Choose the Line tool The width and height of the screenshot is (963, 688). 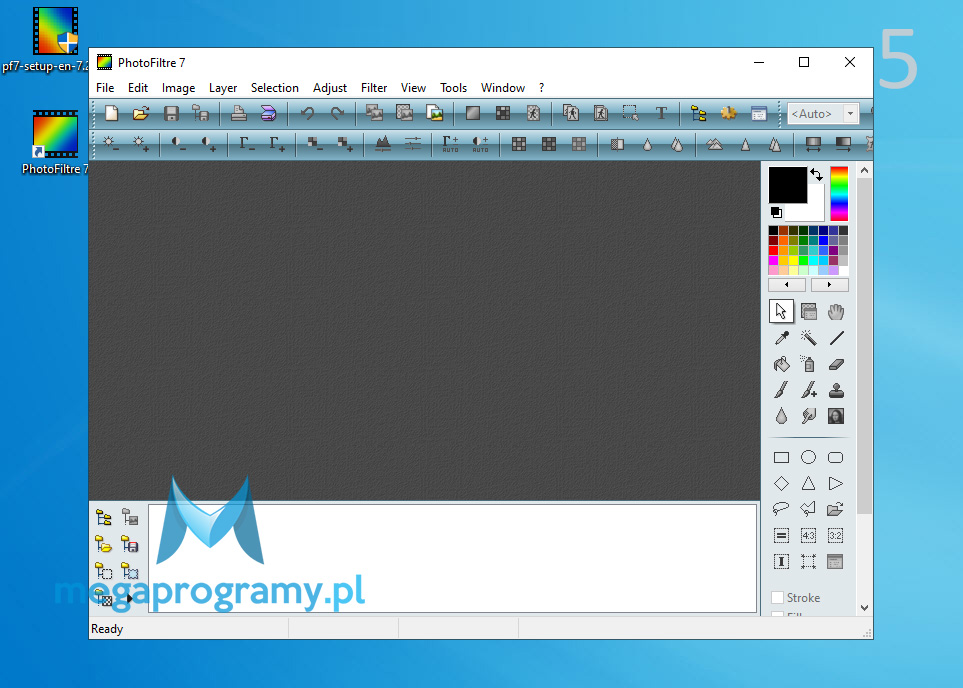[x=836, y=338]
